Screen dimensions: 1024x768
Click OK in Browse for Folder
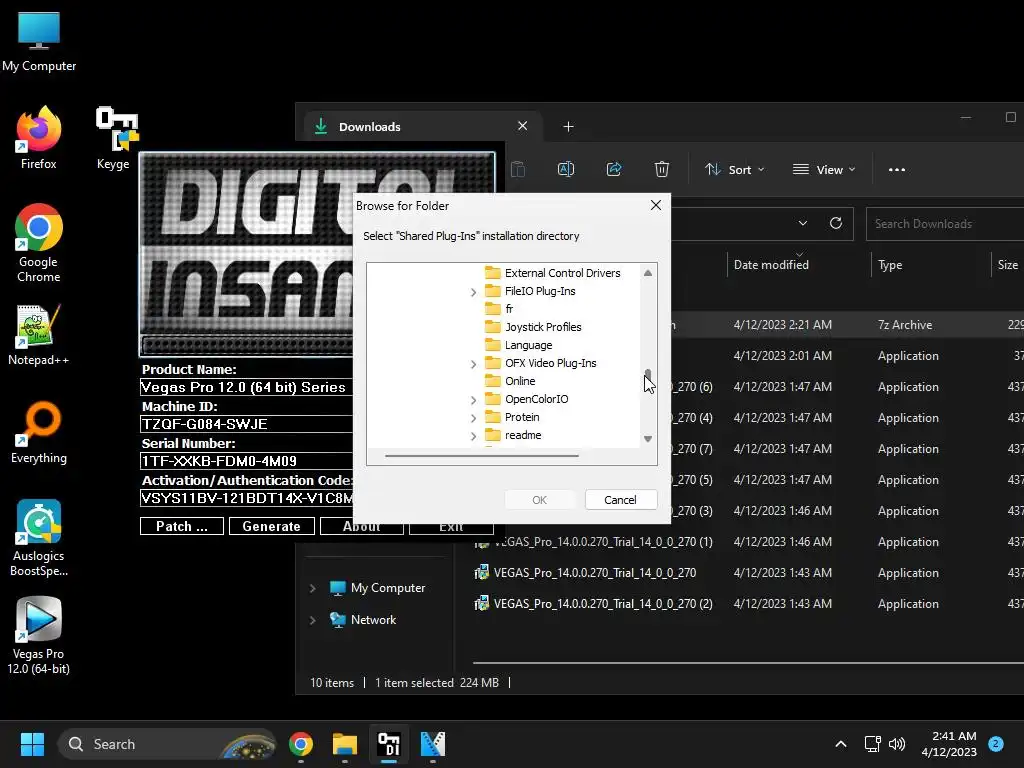pyautogui.click(x=539, y=500)
